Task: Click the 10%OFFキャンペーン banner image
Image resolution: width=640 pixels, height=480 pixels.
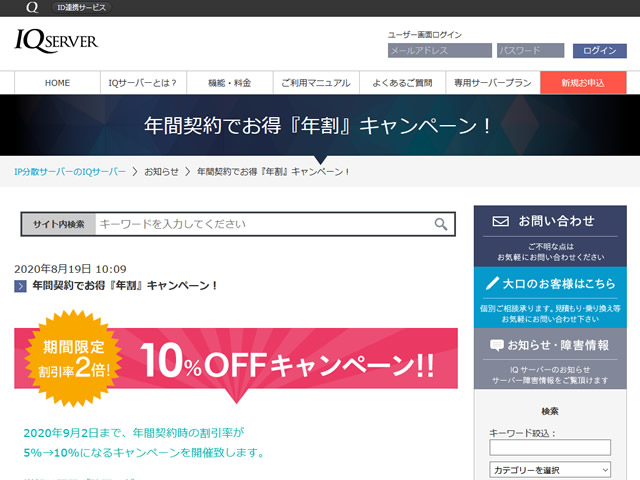Action: click(x=236, y=359)
